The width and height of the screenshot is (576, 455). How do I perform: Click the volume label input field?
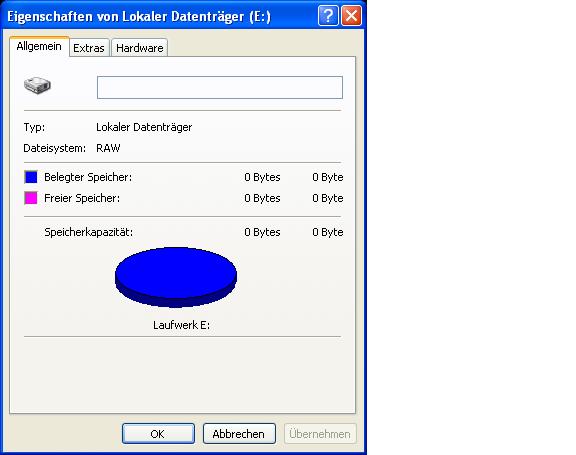(x=220, y=87)
